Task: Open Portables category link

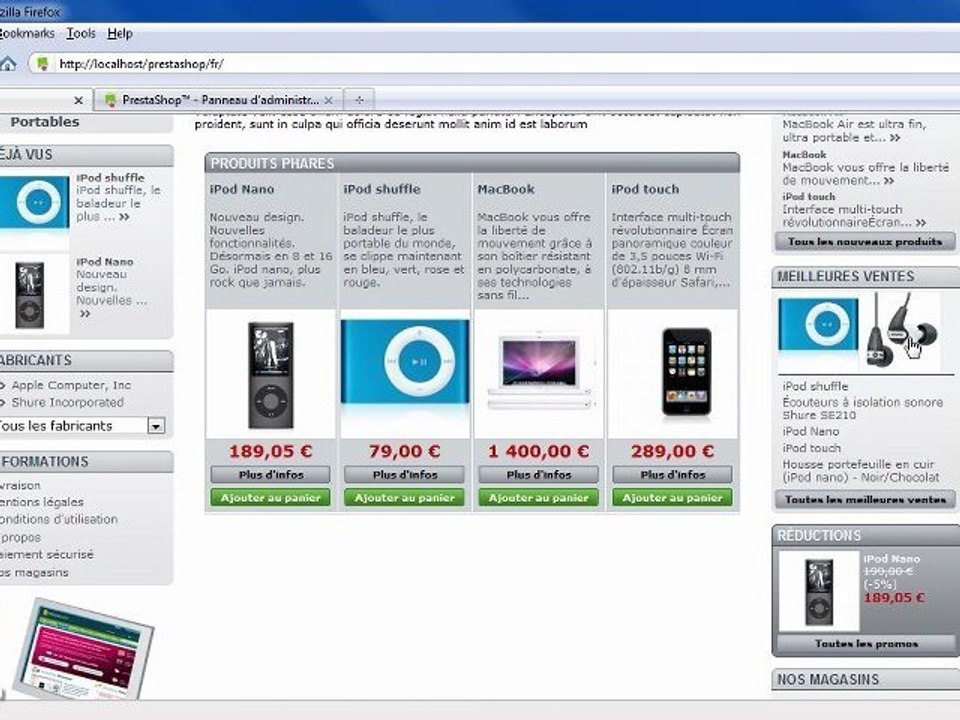Action: pyautogui.click(x=45, y=122)
